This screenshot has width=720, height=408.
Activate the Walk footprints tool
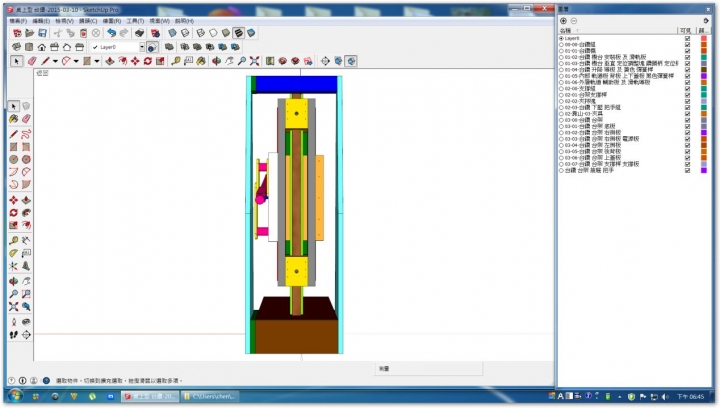(13, 335)
